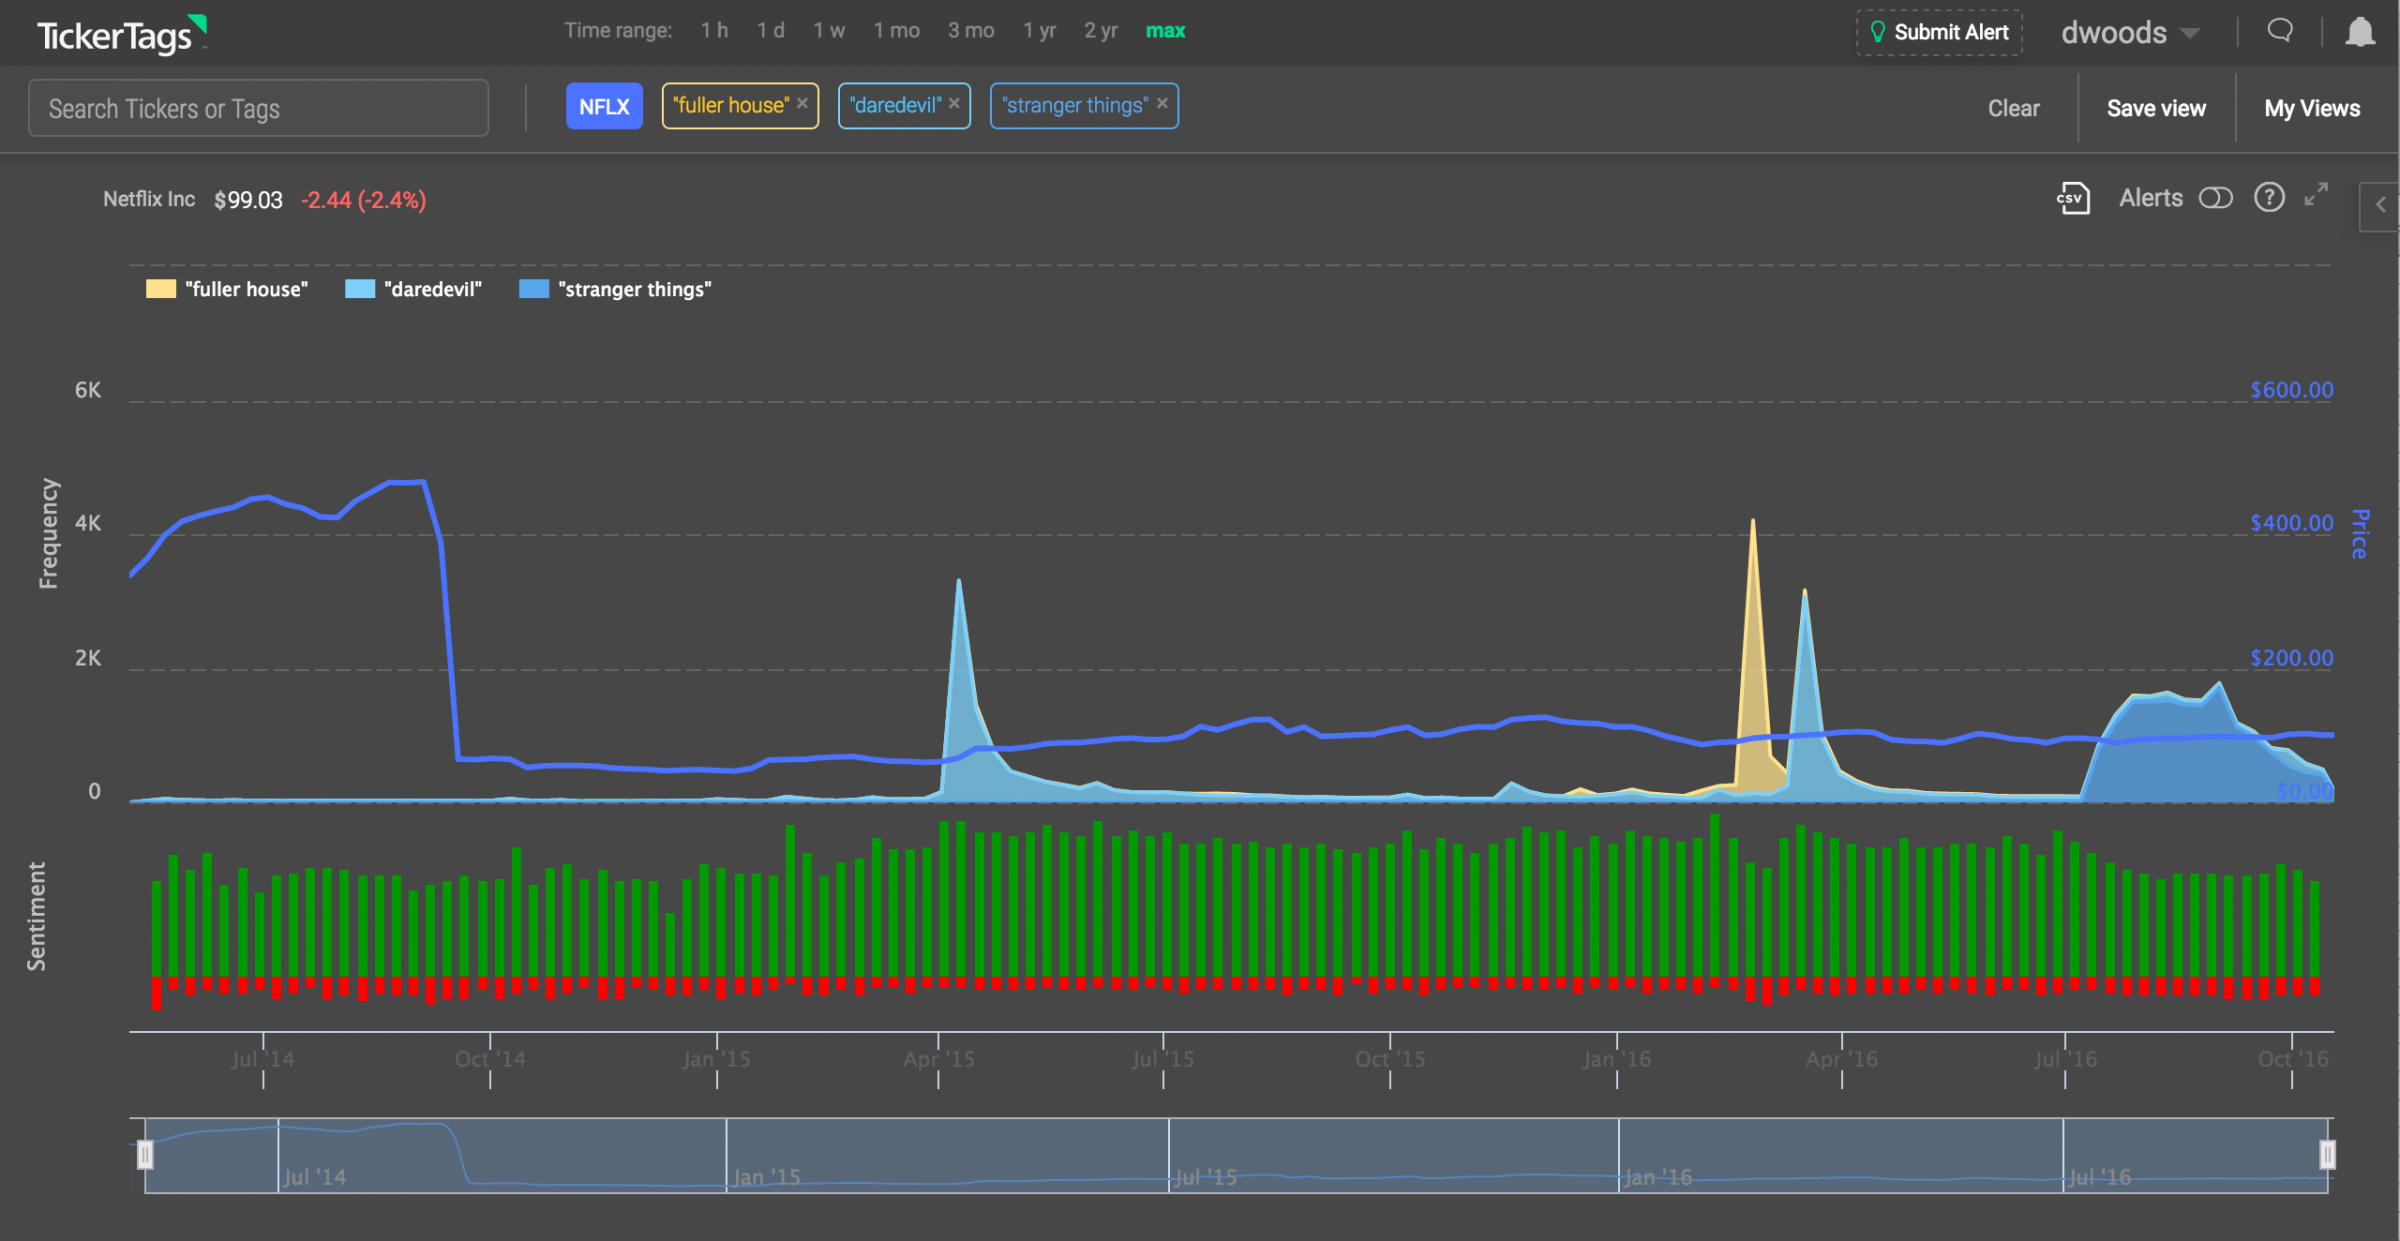The image size is (2400, 1241).
Task: Click the Apr '16 axis marker
Action: tap(1841, 1059)
